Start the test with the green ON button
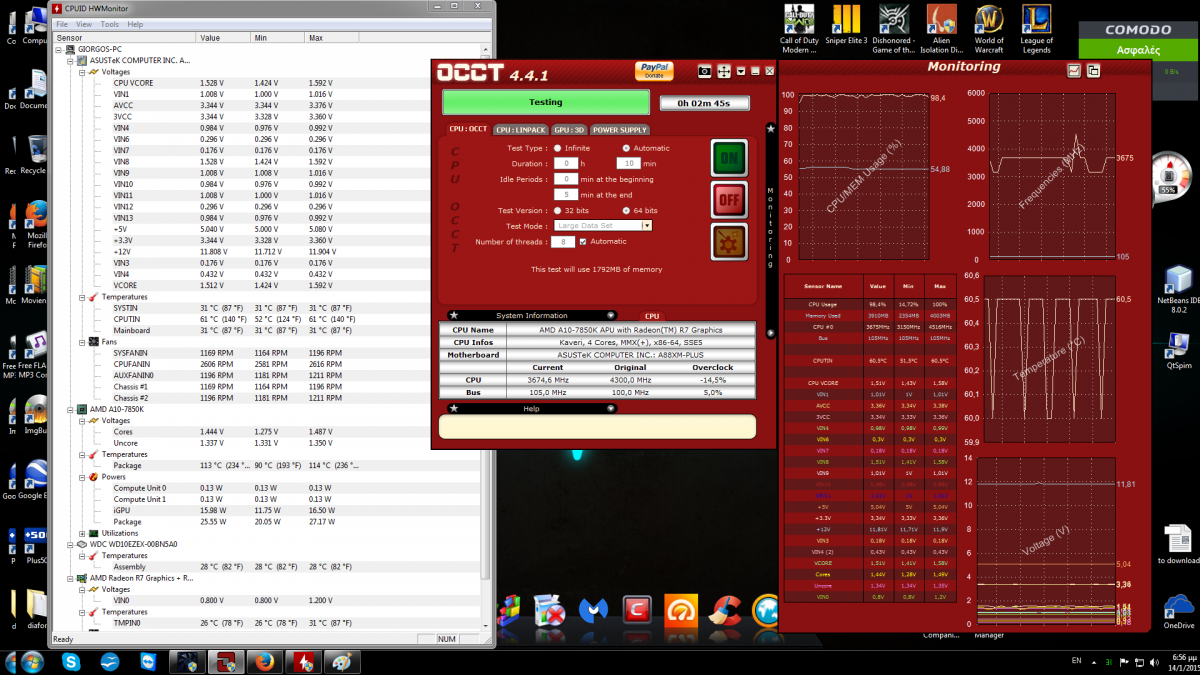 [x=729, y=158]
